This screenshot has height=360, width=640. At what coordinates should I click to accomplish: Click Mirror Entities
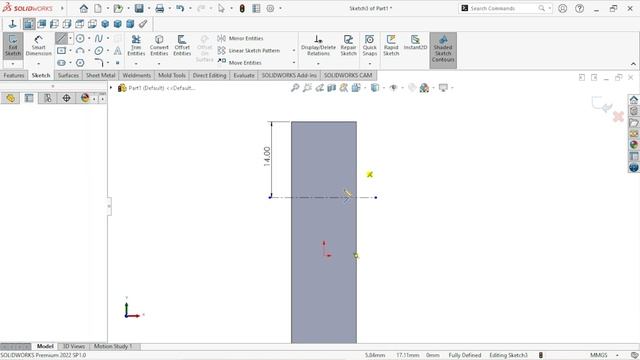coord(241,38)
